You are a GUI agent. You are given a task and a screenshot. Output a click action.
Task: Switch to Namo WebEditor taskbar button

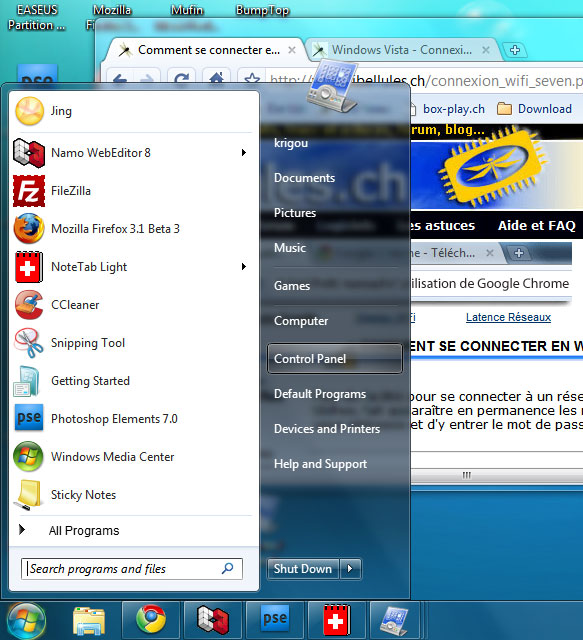213,621
